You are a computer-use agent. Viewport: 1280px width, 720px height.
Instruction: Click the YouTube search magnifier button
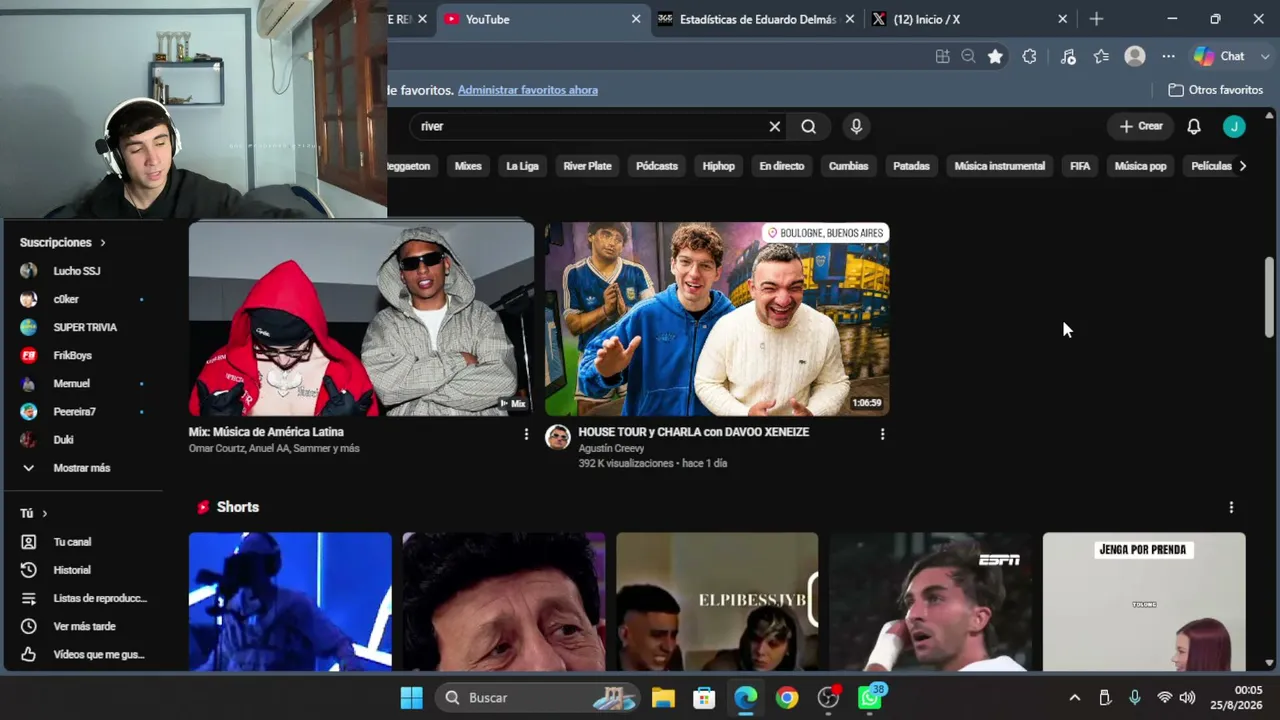tap(808, 126)
